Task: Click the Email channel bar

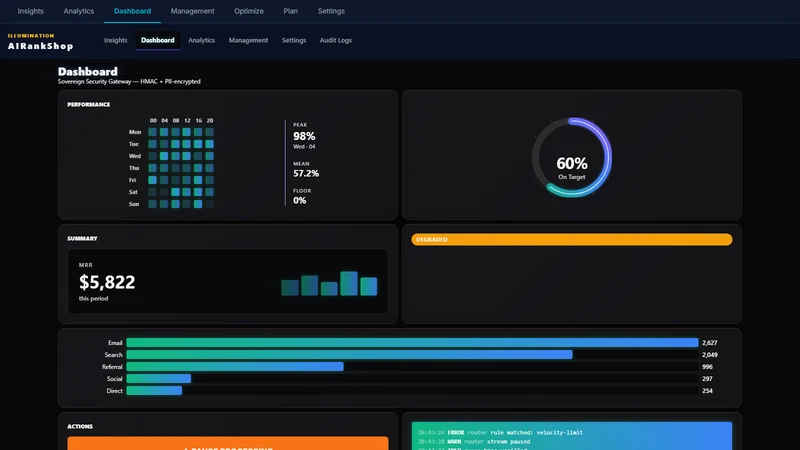Action: [412, 343]
